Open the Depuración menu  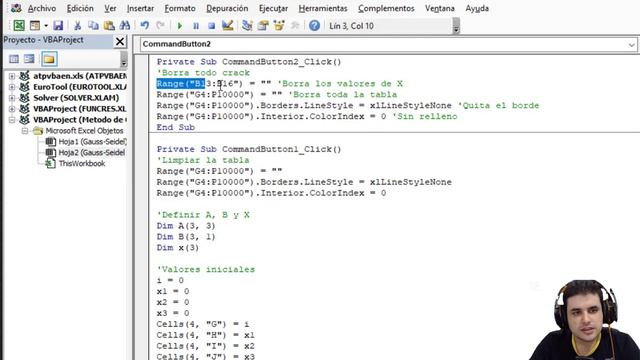227,9
